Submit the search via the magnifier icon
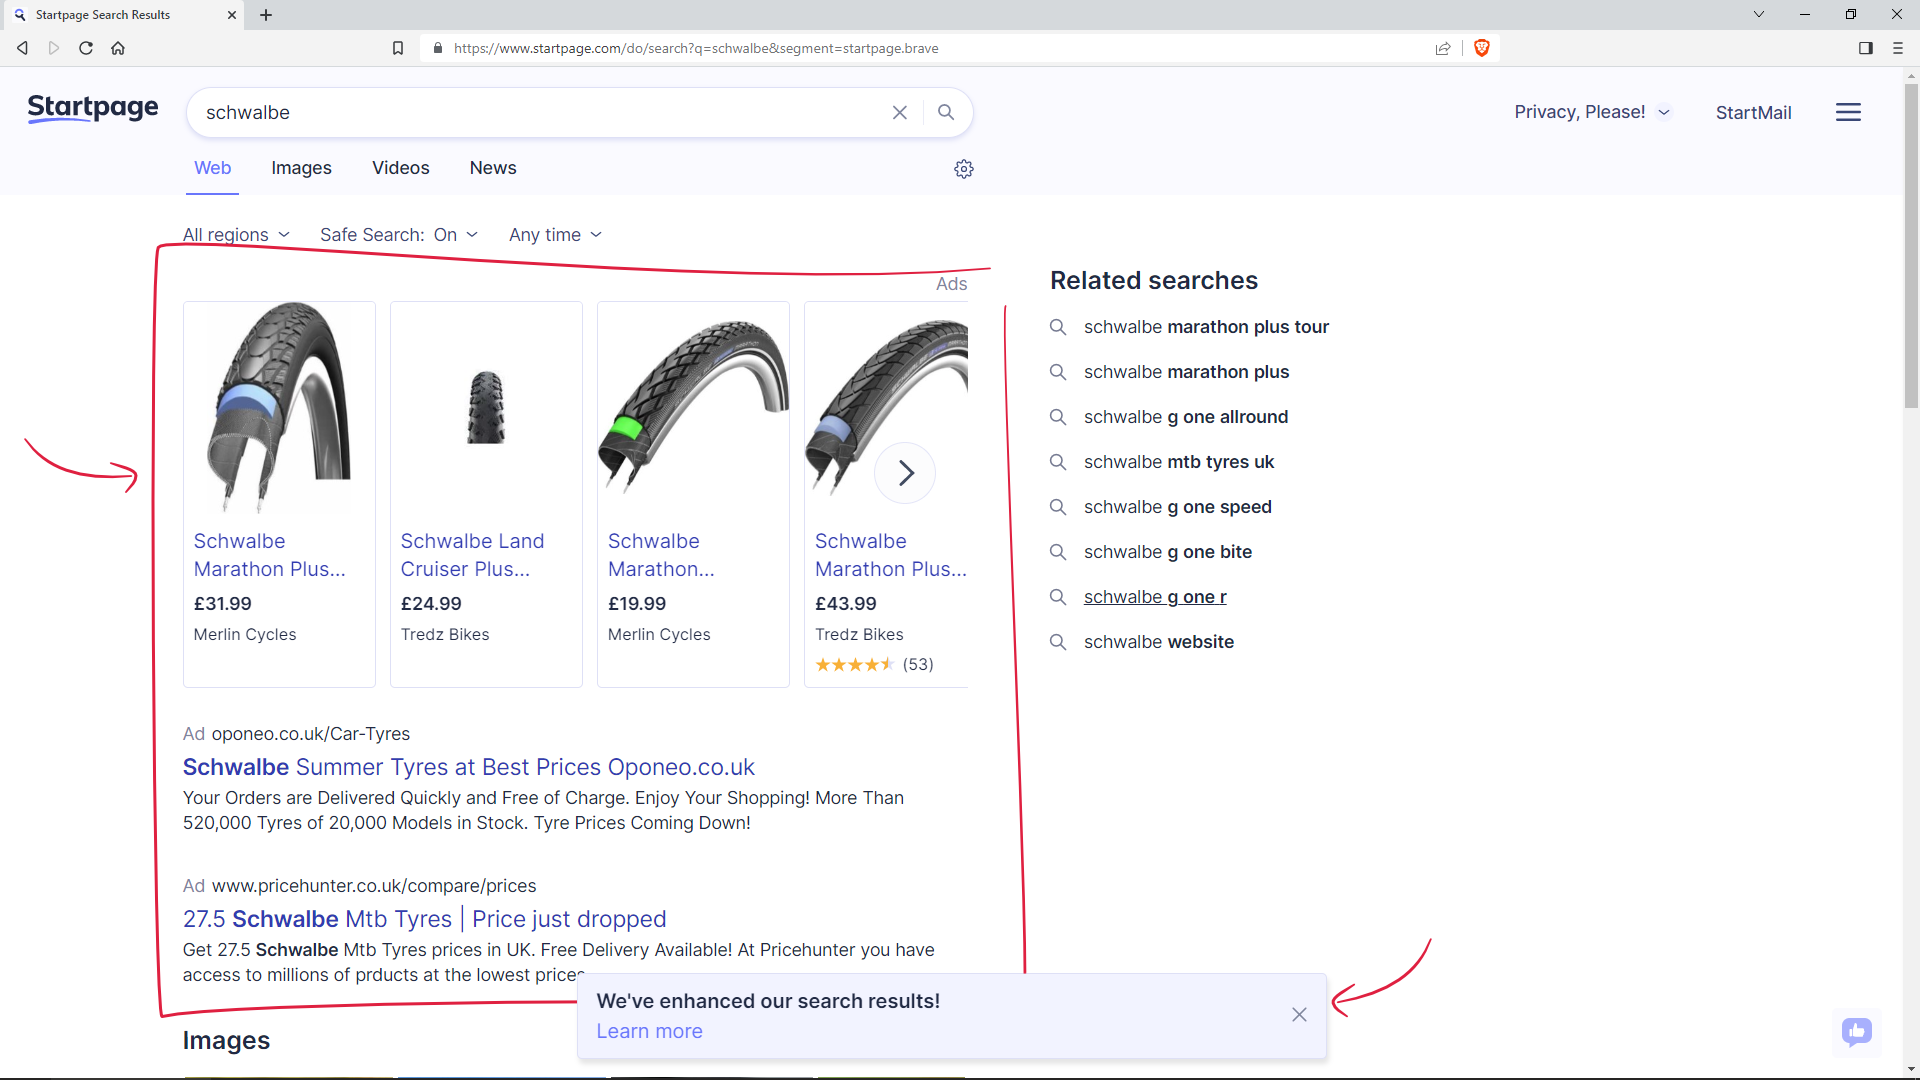 [x=945, y=112]
